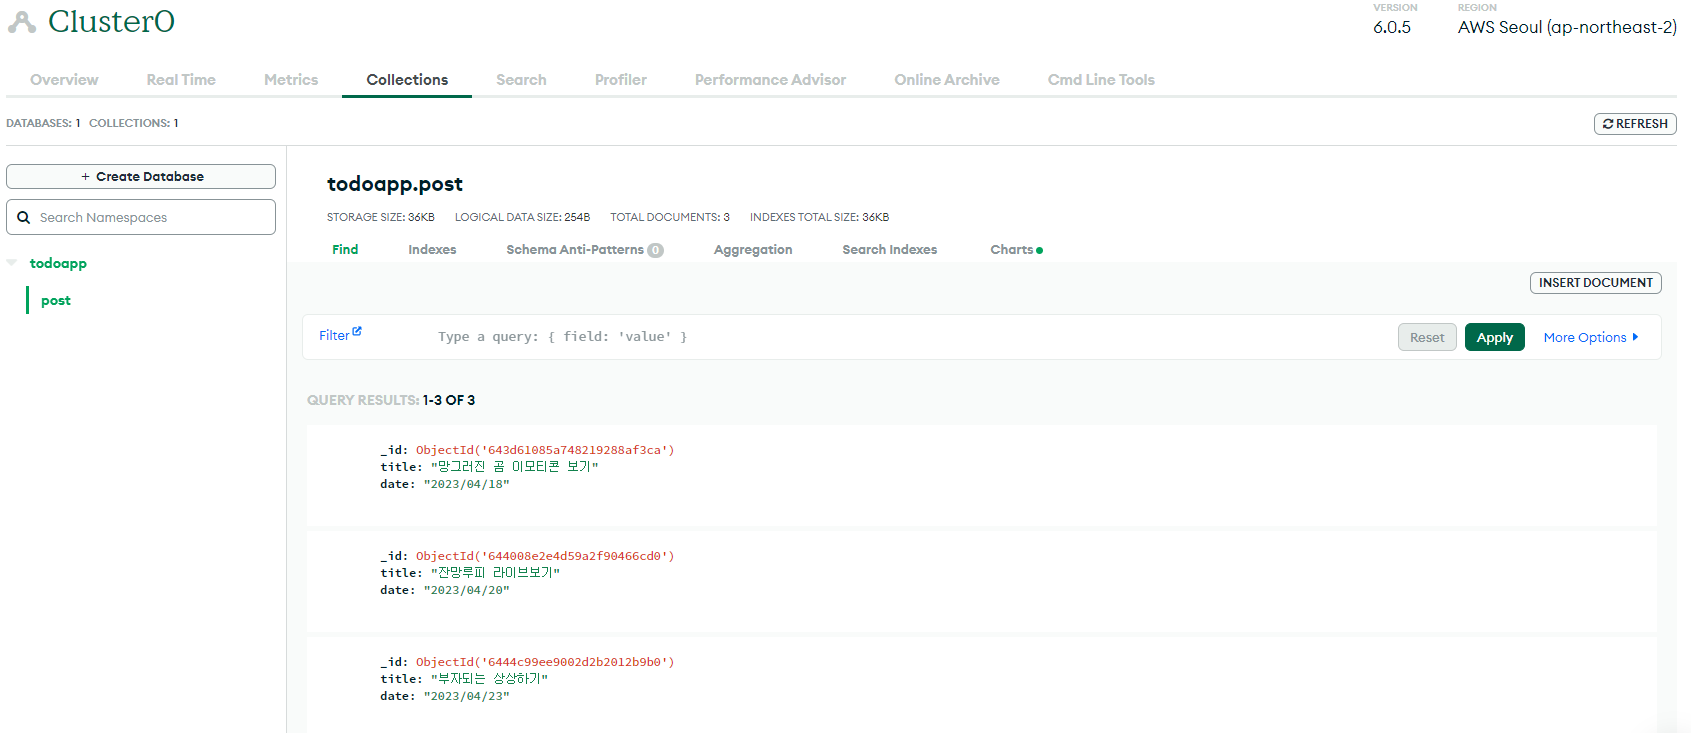The image size is (1691, 733).
Task: Open Search Indexes sub-tab
Action: [889, 250]
